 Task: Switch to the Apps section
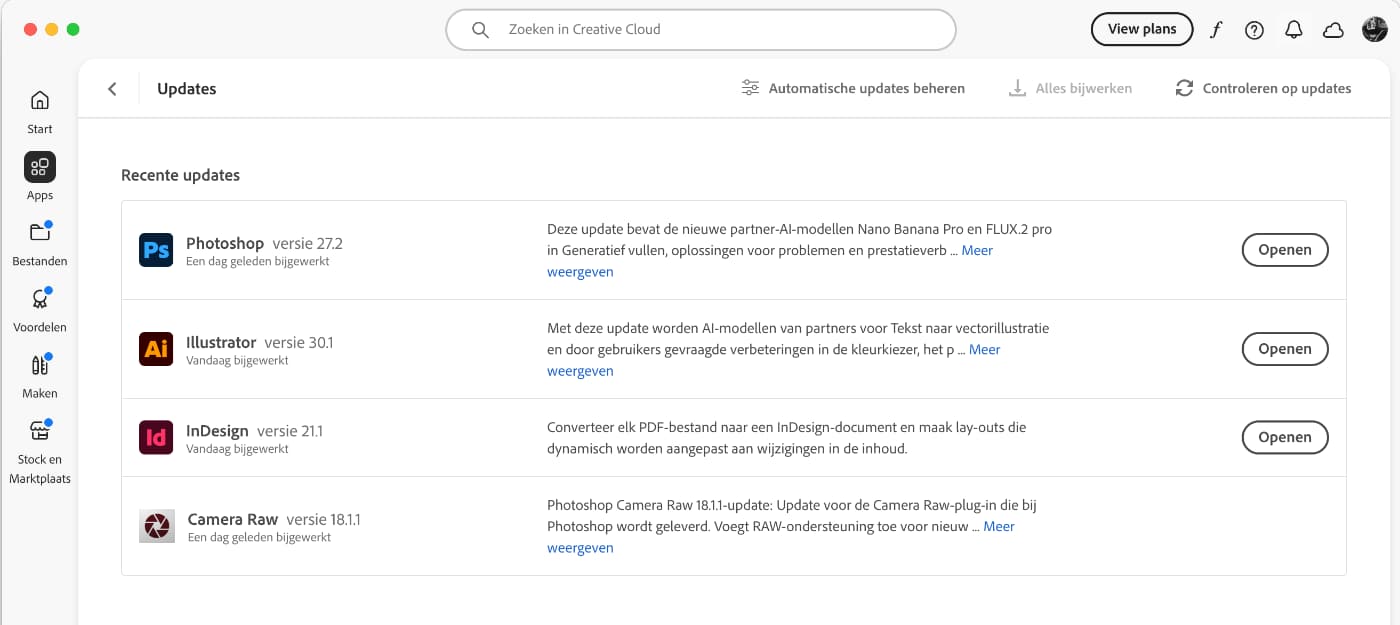pos(39,176)
